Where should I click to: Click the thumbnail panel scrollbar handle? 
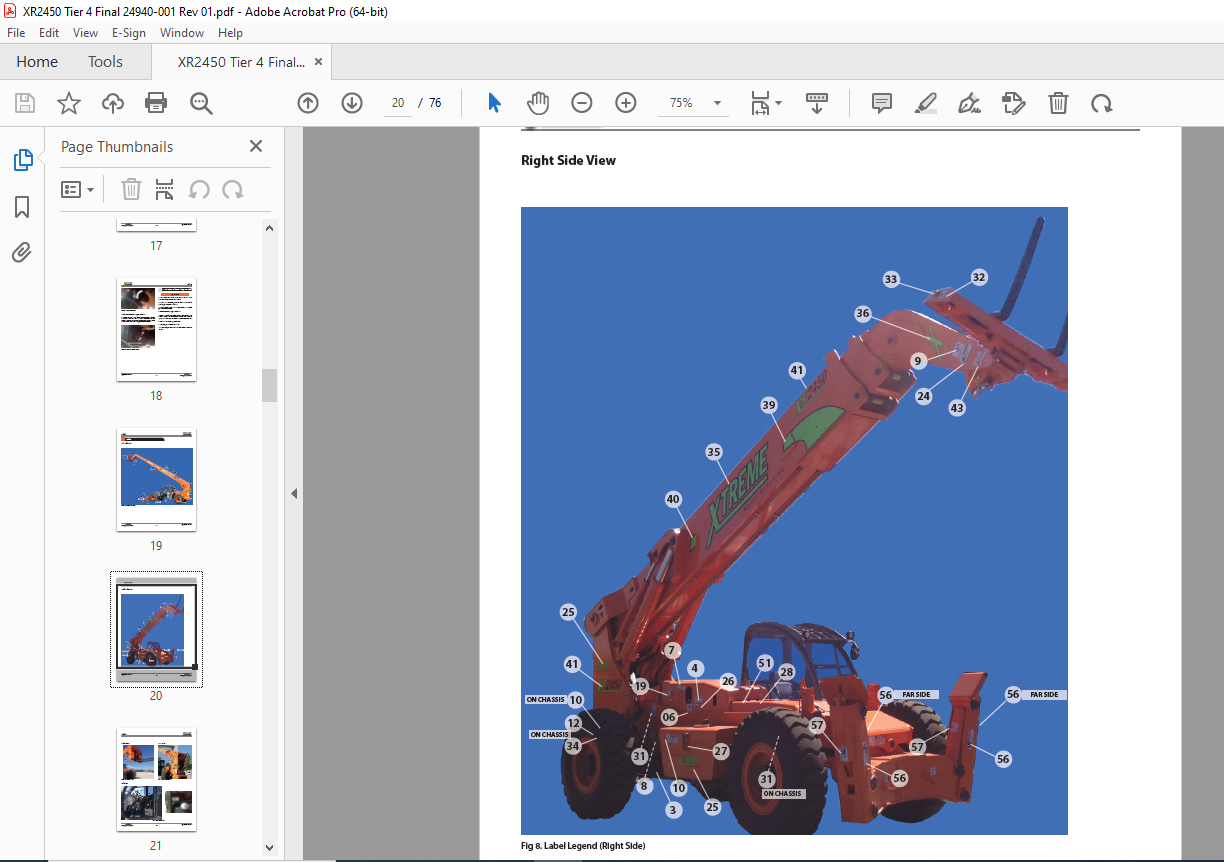click(x=269, y=385)
